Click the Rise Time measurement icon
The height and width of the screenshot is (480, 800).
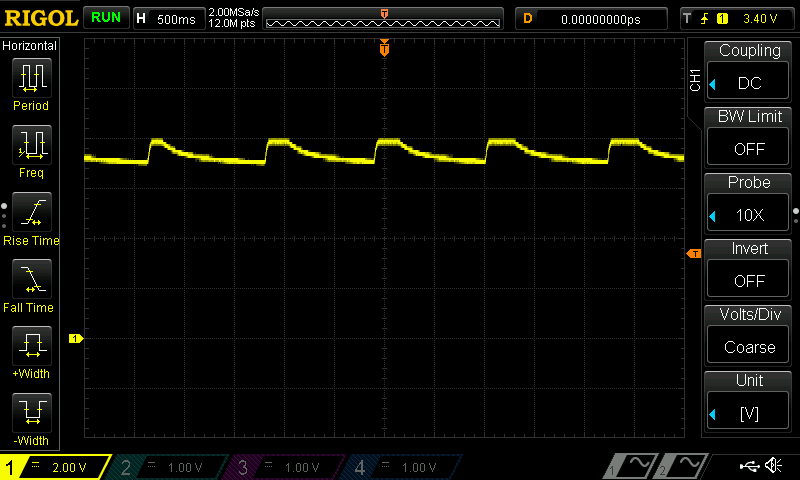coord(30,212)
